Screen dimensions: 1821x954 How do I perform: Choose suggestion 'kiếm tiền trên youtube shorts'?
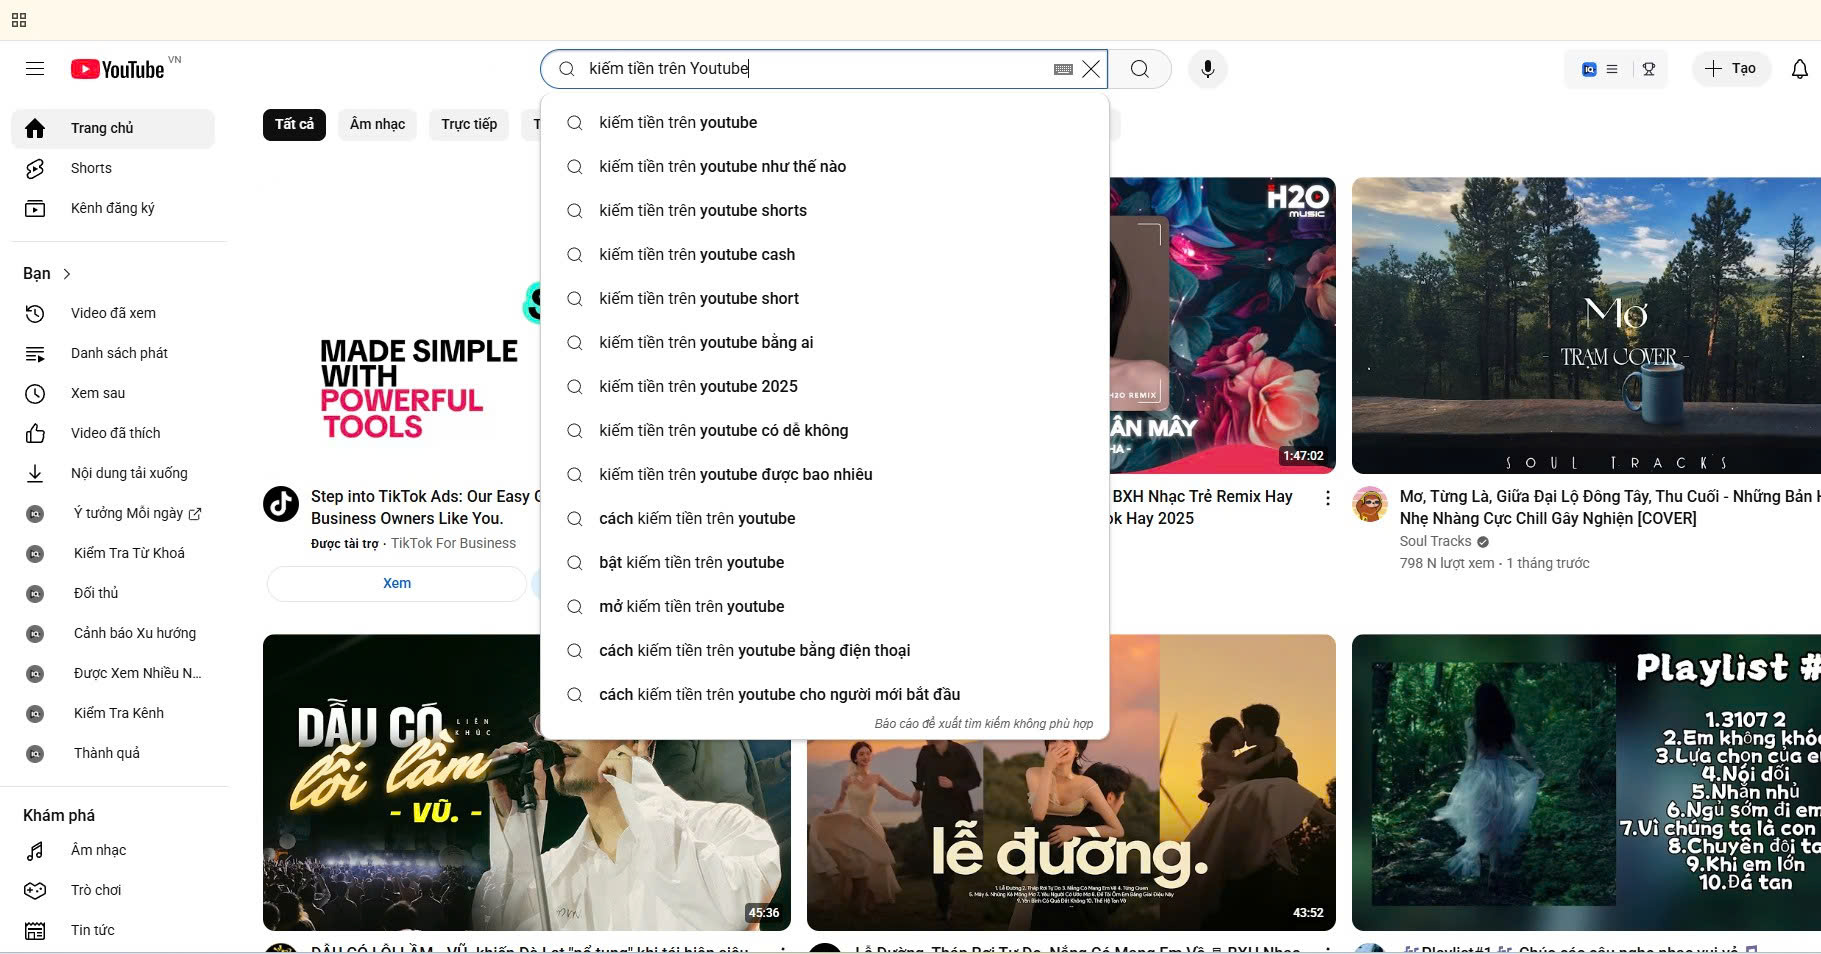tap(825, 210)
